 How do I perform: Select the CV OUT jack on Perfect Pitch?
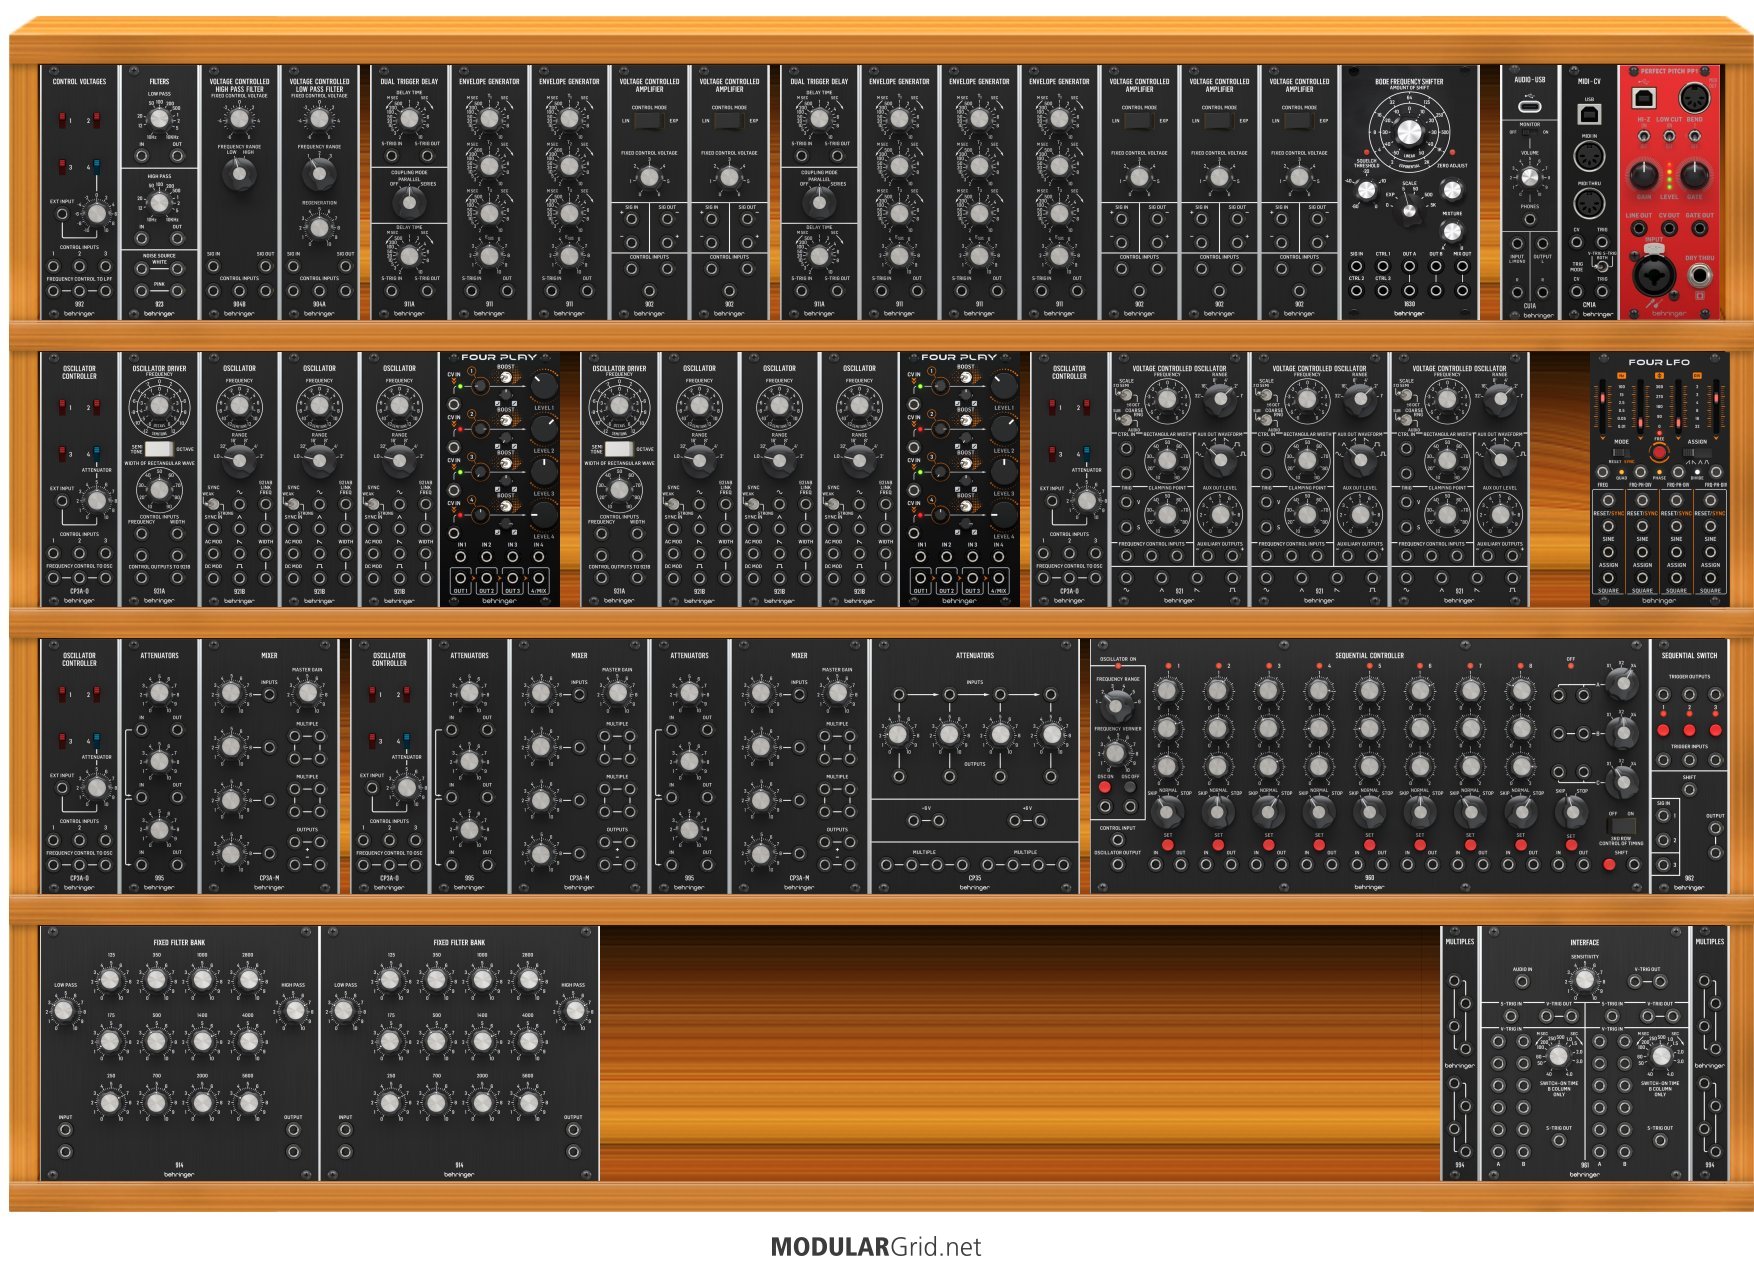click(1669, 228)
